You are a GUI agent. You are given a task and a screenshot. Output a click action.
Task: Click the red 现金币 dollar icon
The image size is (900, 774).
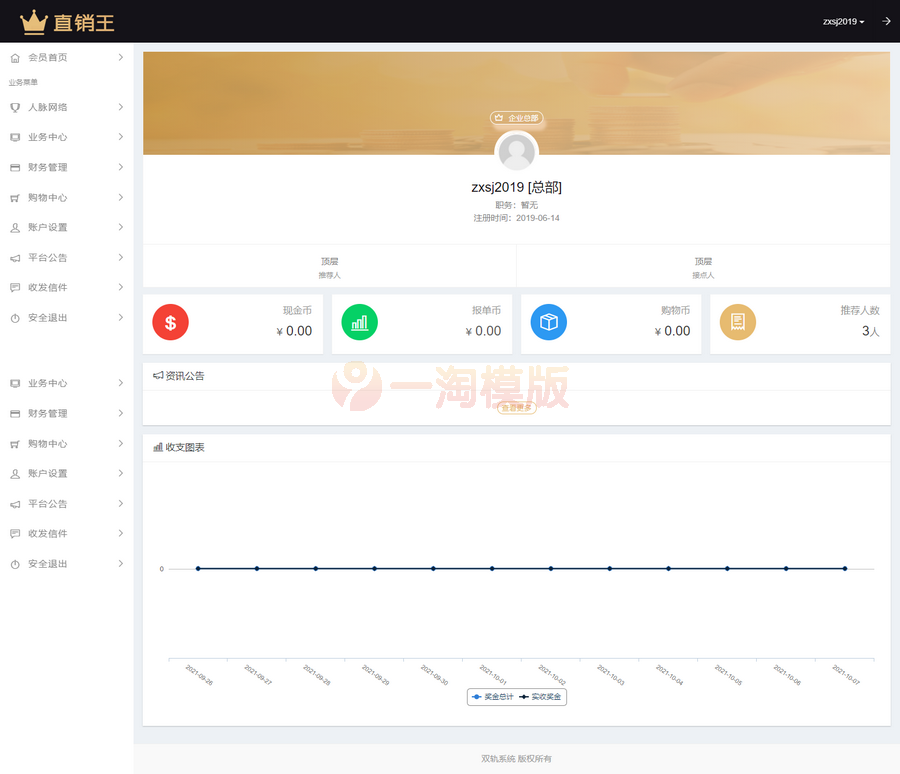coord(170,323)
